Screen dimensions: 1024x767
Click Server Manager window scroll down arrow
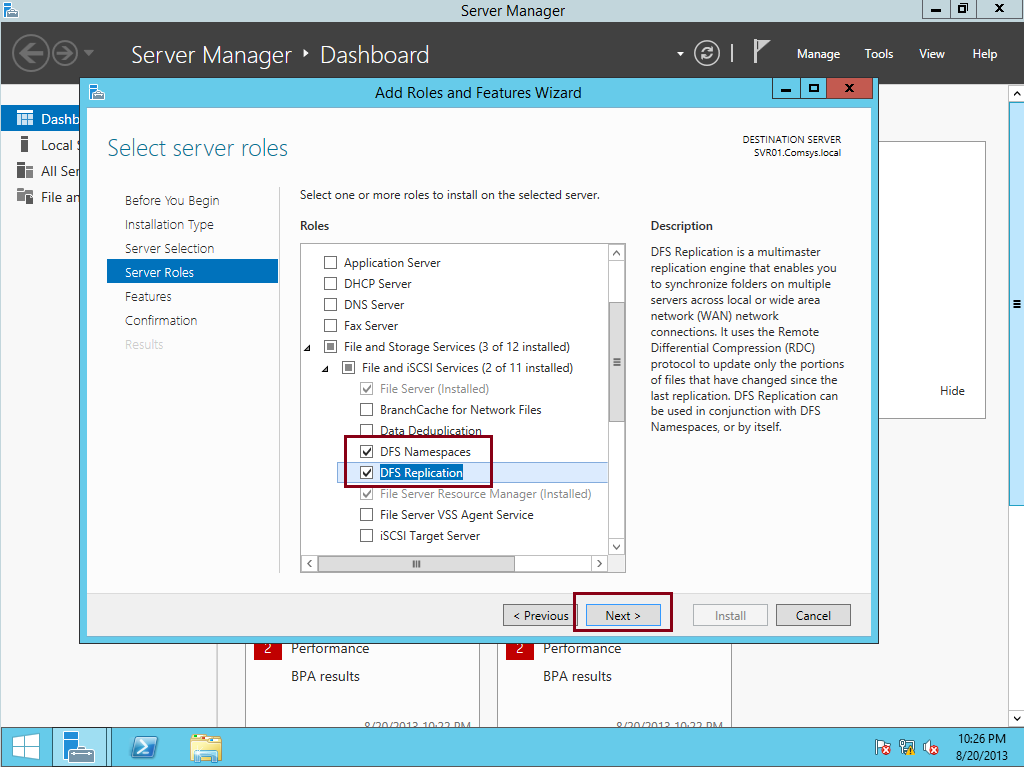(1016, 719)
